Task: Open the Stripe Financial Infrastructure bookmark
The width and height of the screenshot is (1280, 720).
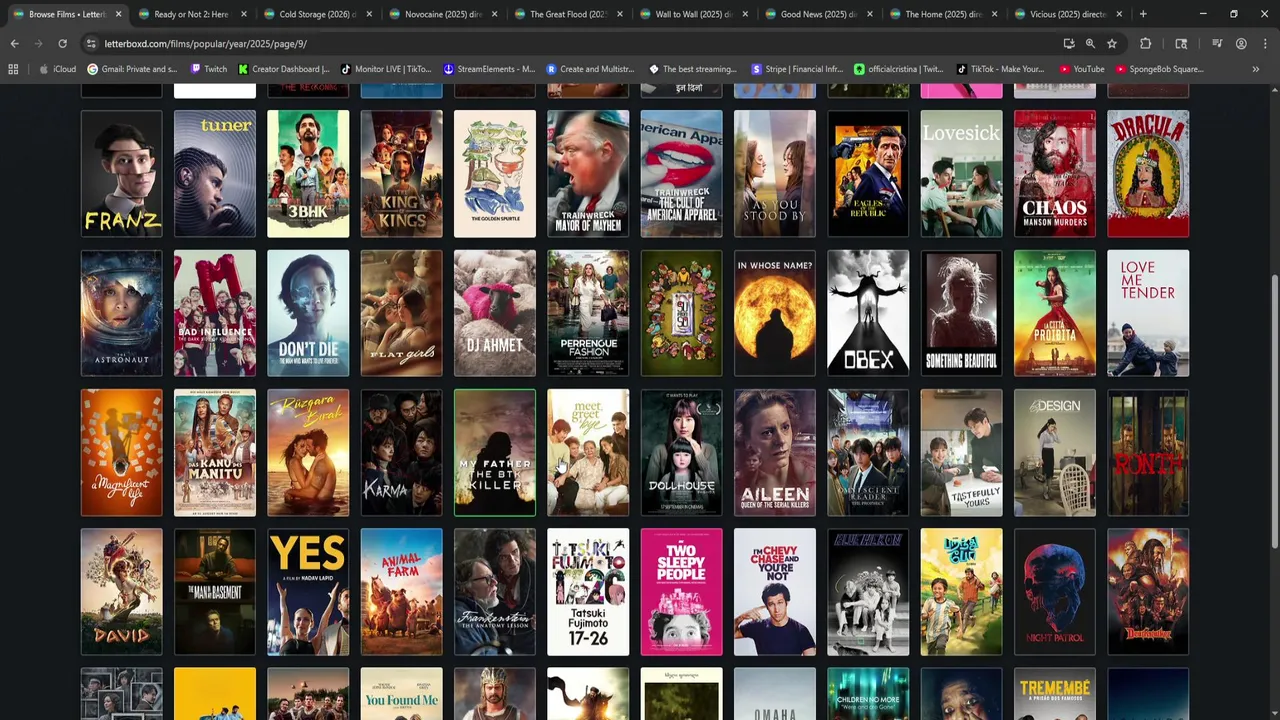Action: coord(797,69)
